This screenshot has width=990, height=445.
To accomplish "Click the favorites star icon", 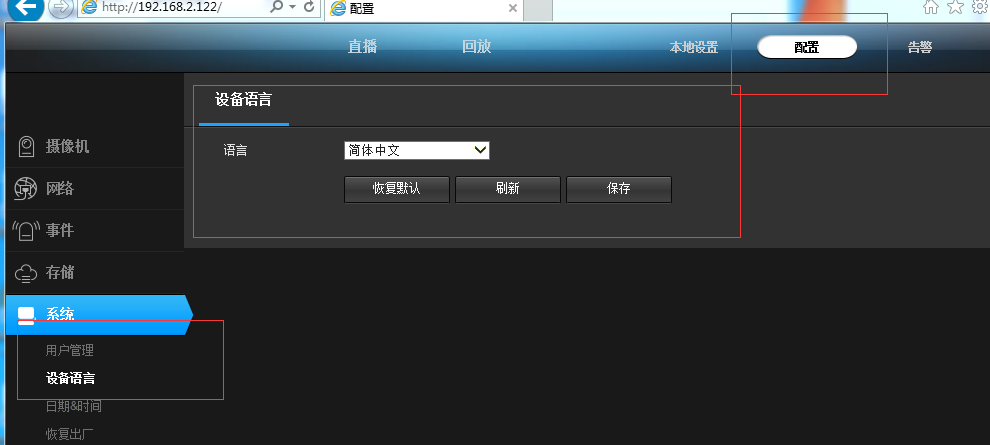I will (x=956, y=7).
